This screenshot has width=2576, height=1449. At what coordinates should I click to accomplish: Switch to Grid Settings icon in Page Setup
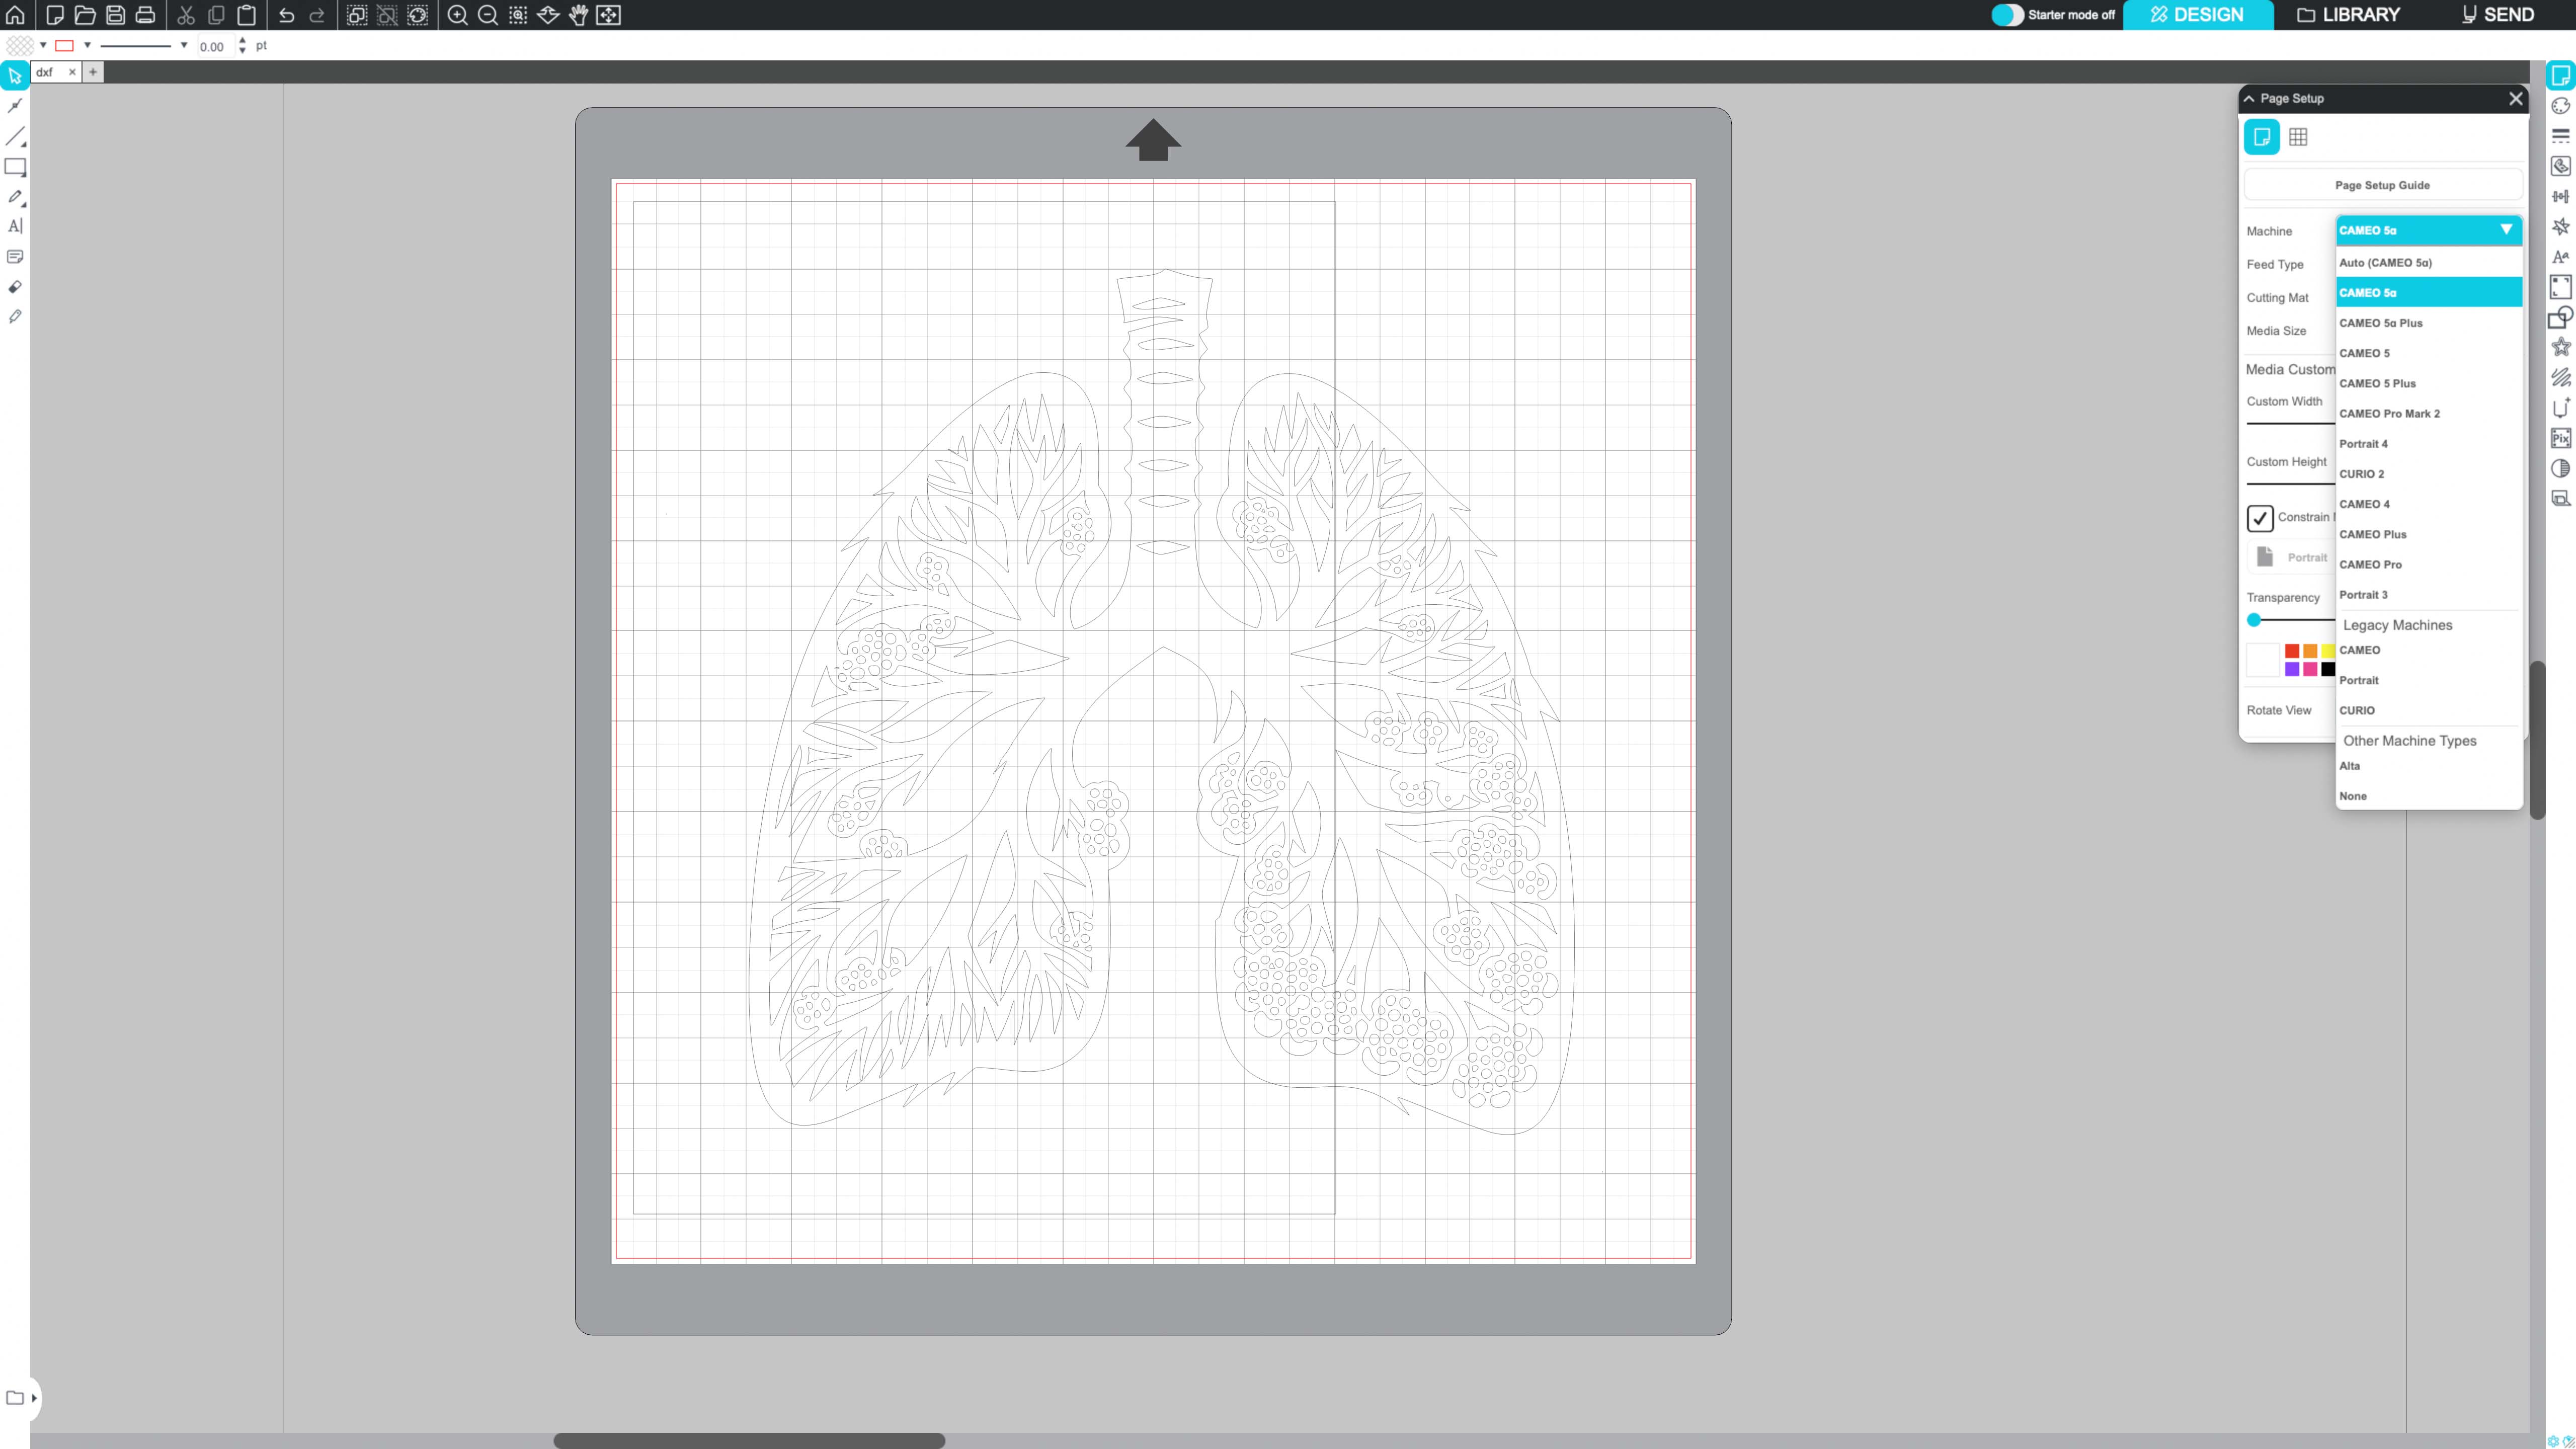(x=2298, y=137)
